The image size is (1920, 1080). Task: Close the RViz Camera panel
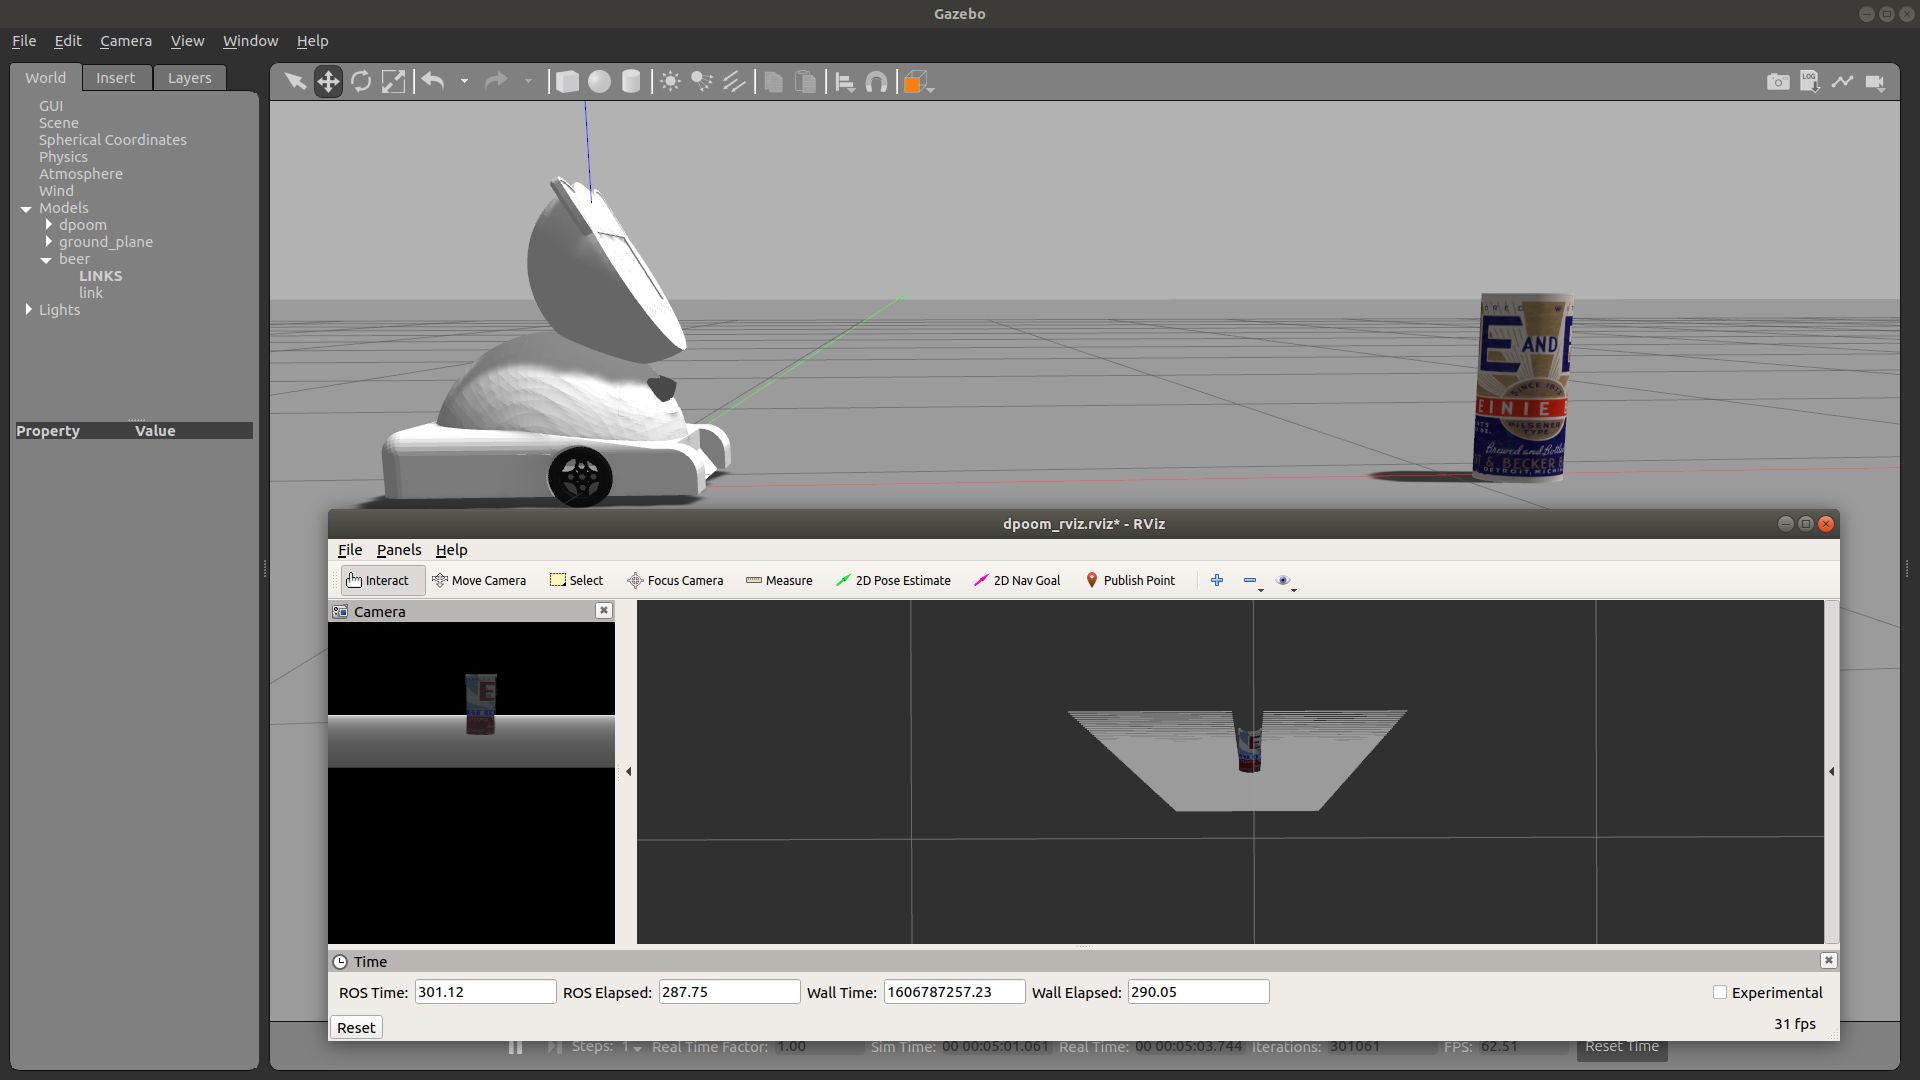coord(604,611)
